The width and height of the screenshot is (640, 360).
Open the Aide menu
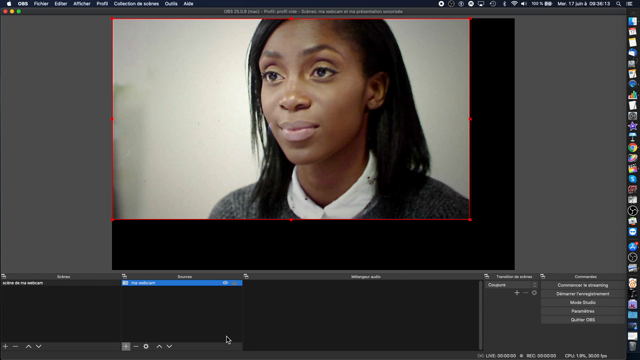pos(188,4)
